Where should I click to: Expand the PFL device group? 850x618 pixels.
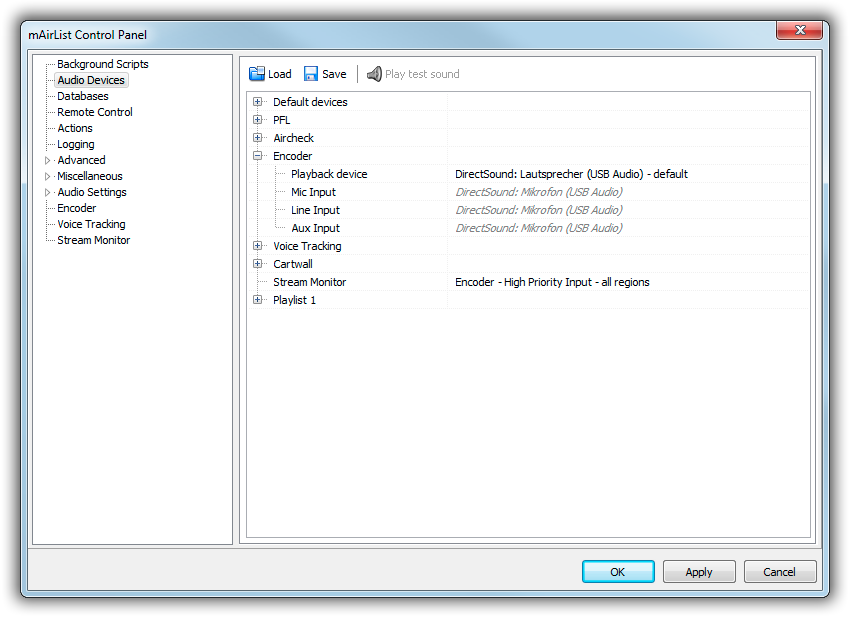pos(258,120)
